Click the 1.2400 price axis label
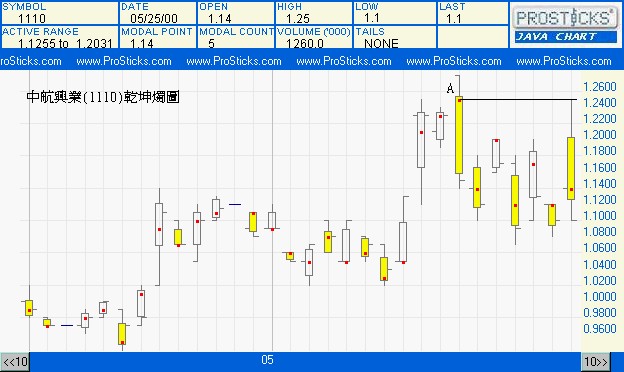624x372 pixels. [599, 103]
